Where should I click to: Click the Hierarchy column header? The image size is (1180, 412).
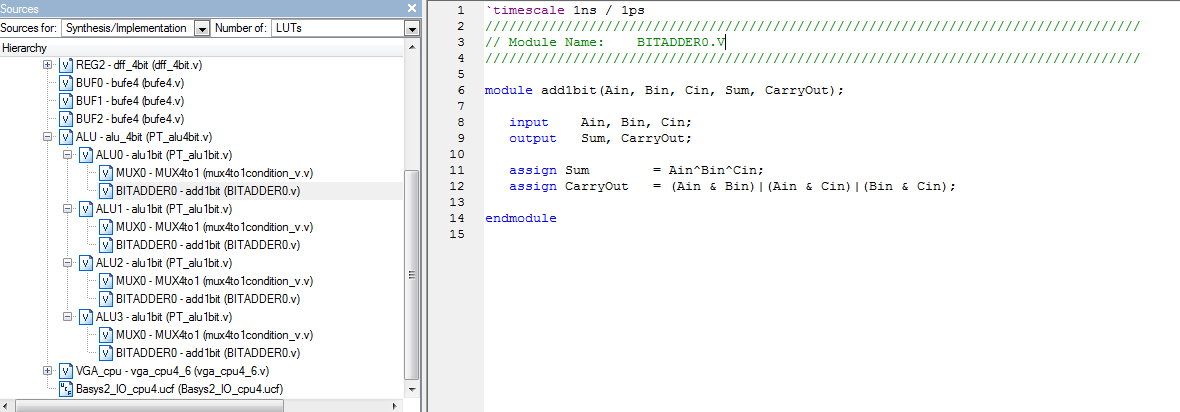202,47
